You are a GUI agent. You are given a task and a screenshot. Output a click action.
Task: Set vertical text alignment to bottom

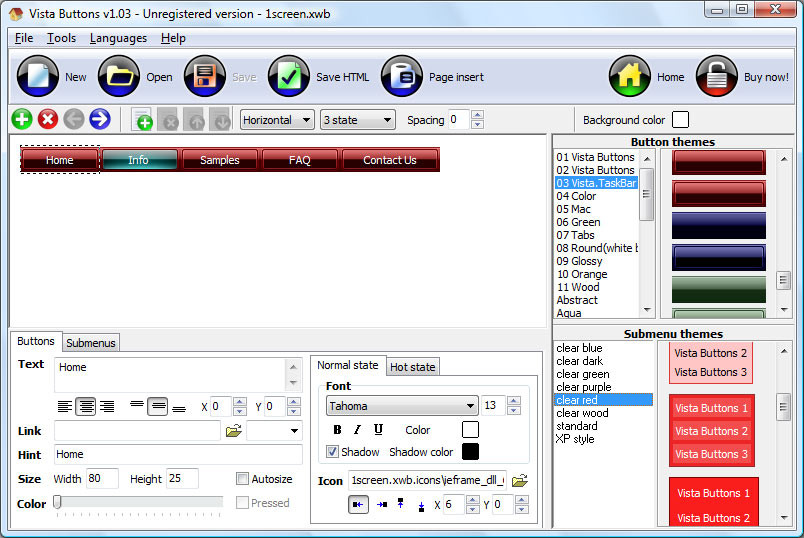pyautogui.click(x=179, y=408)
